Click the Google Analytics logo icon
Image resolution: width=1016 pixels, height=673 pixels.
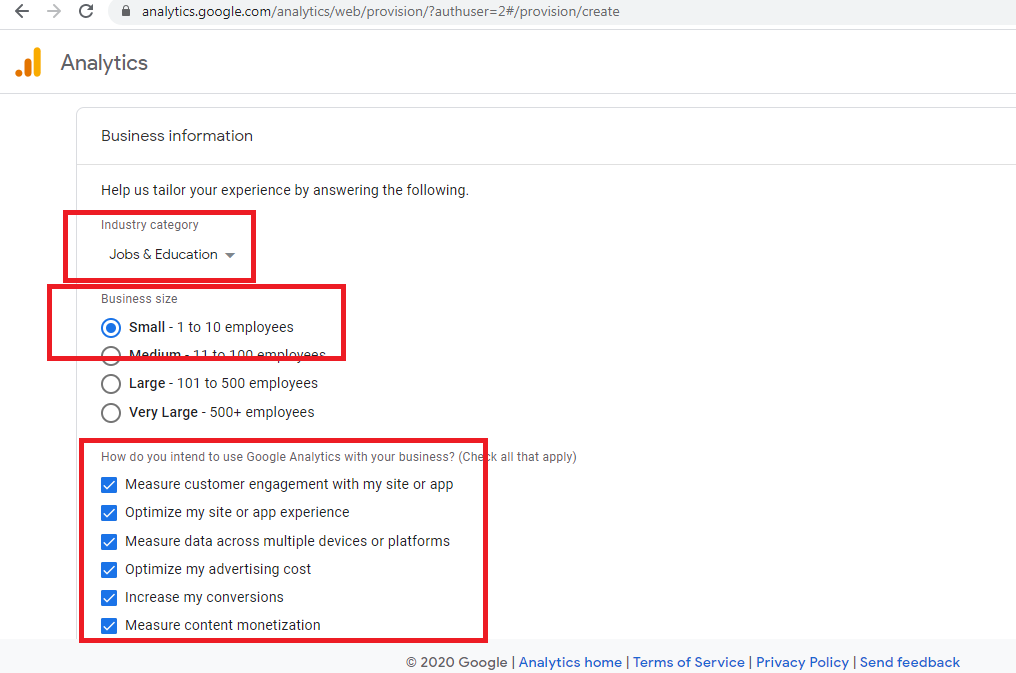tap(29, 62)
